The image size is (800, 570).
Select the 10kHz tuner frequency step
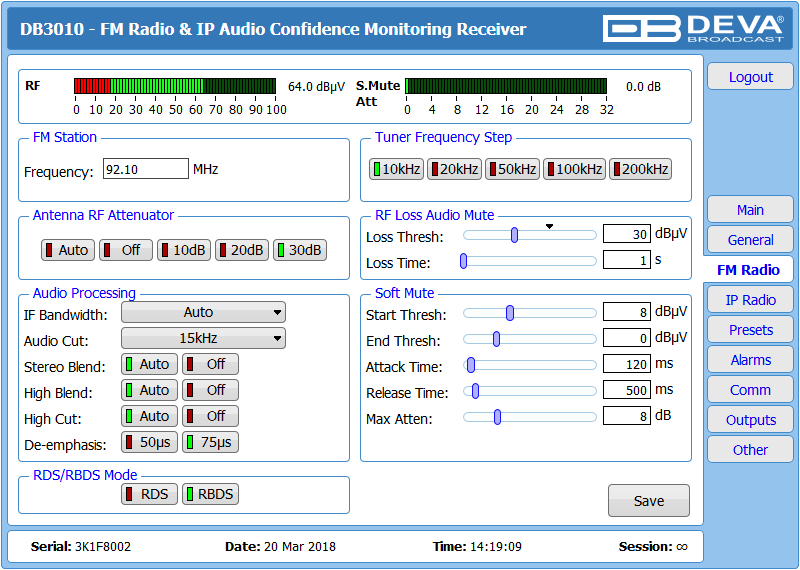coord(396,169)
